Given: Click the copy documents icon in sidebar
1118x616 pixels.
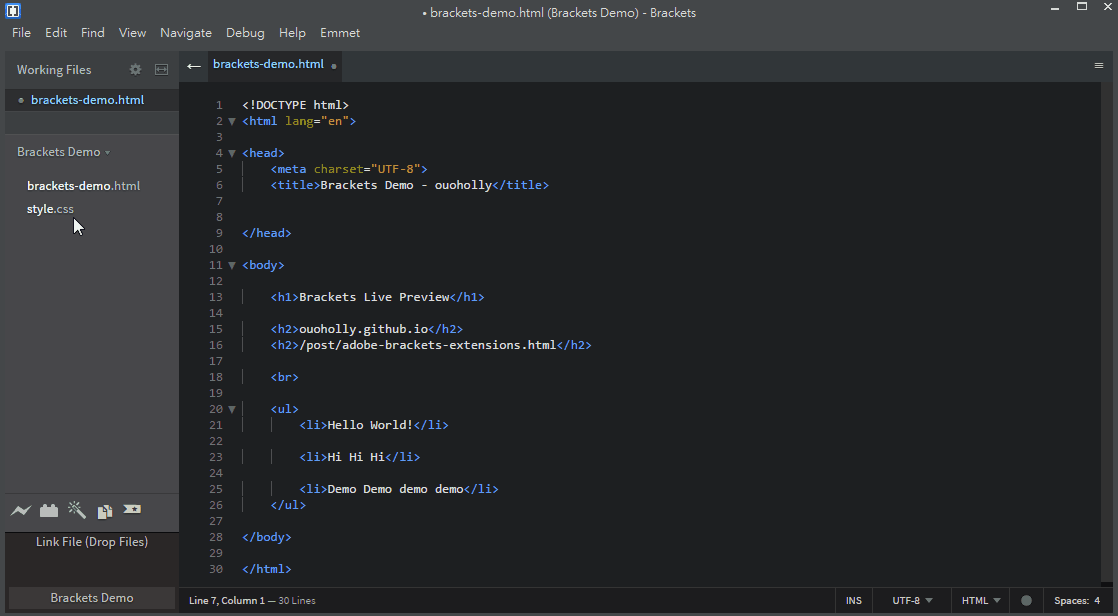Looking at the screenshot, I should pos(105,511).
